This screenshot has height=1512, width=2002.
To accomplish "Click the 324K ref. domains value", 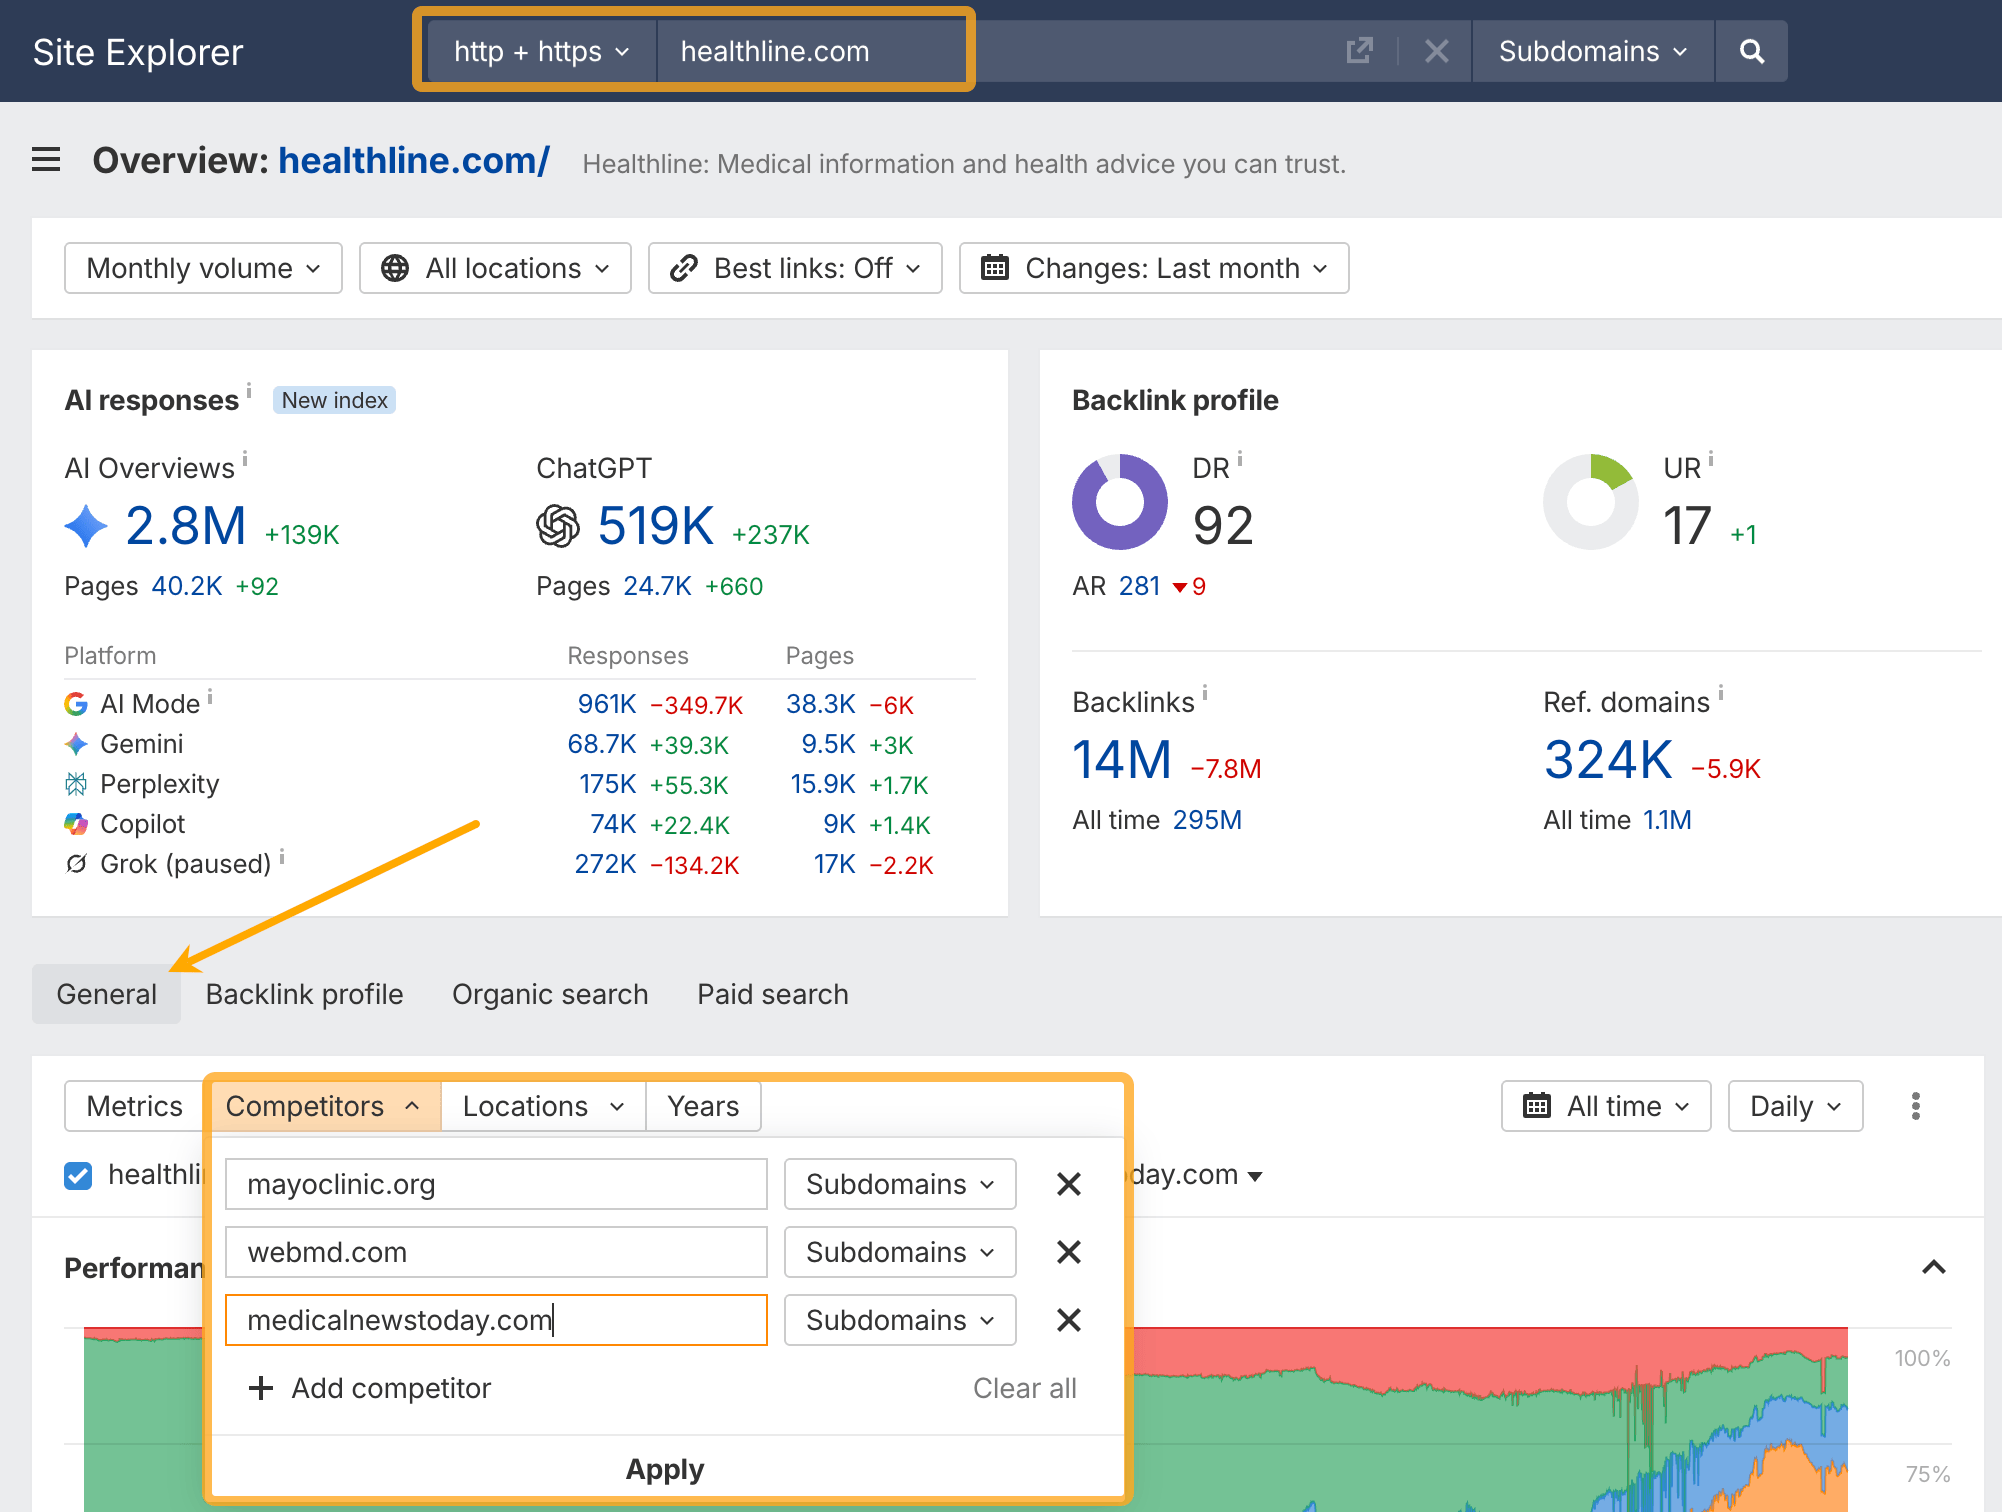I will [1607, 760].
